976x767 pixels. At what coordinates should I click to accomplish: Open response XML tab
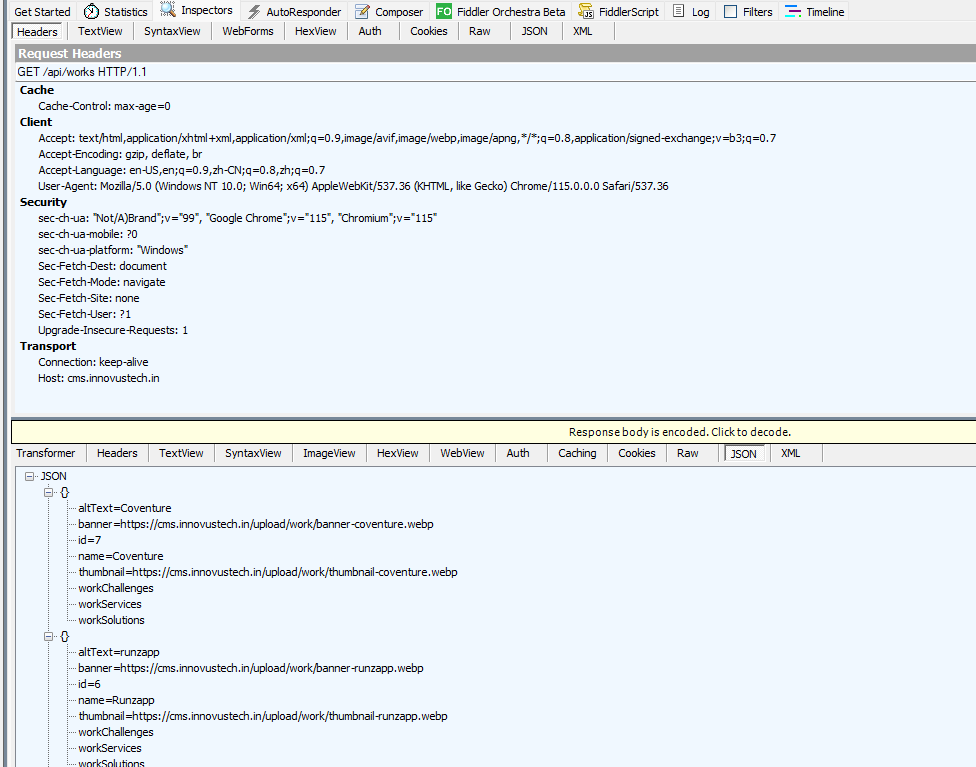click(791, 453)
